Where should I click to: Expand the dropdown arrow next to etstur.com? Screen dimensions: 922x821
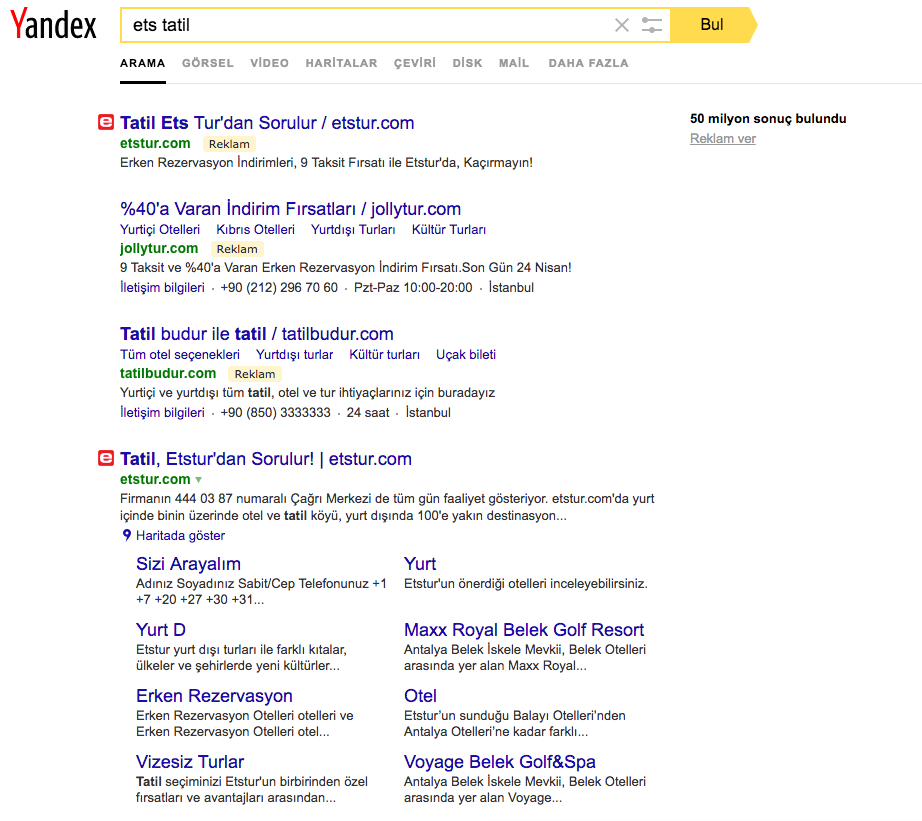click(199, 480)
